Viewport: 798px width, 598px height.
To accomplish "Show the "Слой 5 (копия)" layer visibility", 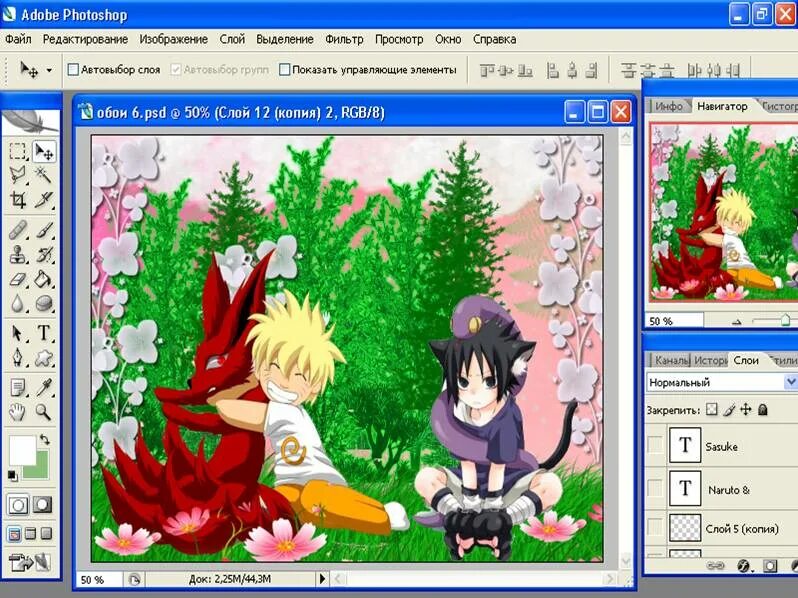I will tap(654, 528).
